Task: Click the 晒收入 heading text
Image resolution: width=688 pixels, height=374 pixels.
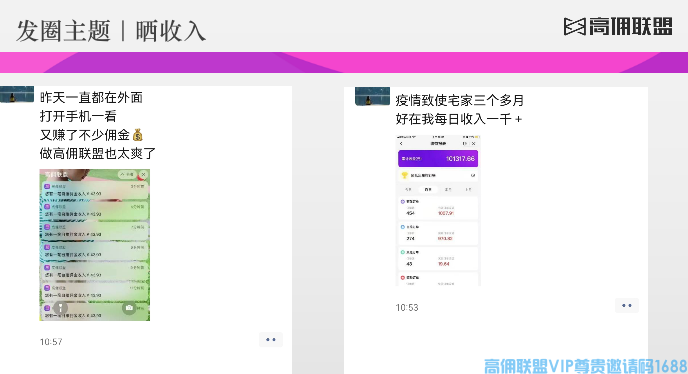Action: 171,31
